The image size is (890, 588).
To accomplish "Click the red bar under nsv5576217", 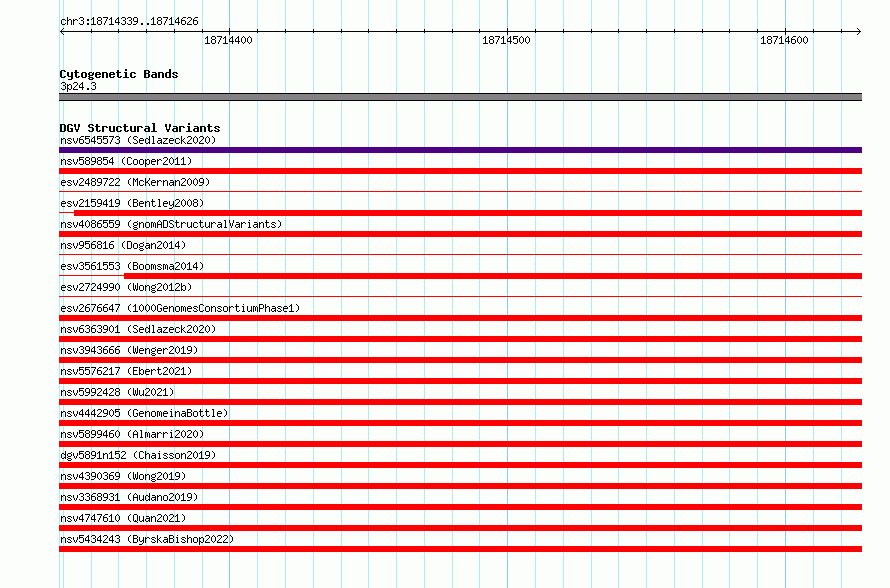I will click(460, 381).
